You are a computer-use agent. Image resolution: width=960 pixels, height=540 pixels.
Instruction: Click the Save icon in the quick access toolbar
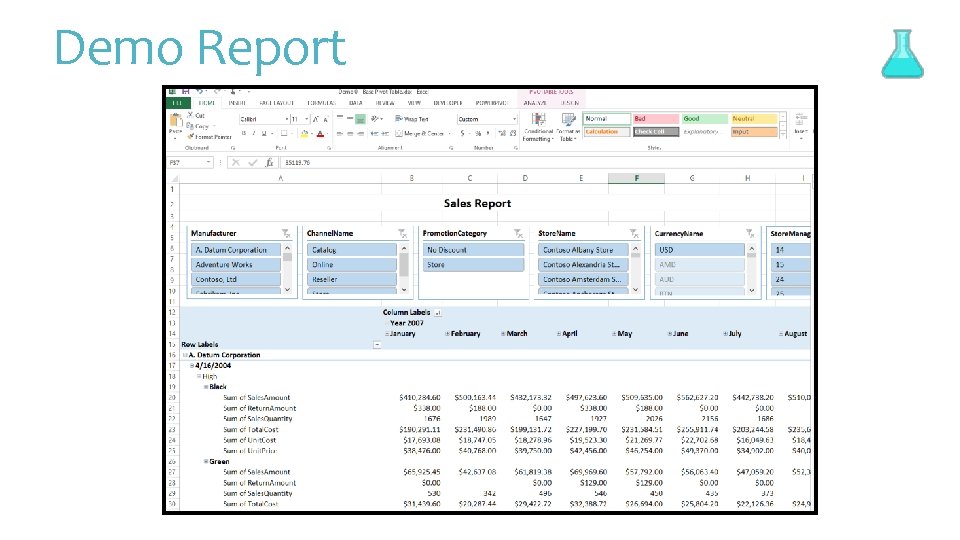tap(185, 92)
